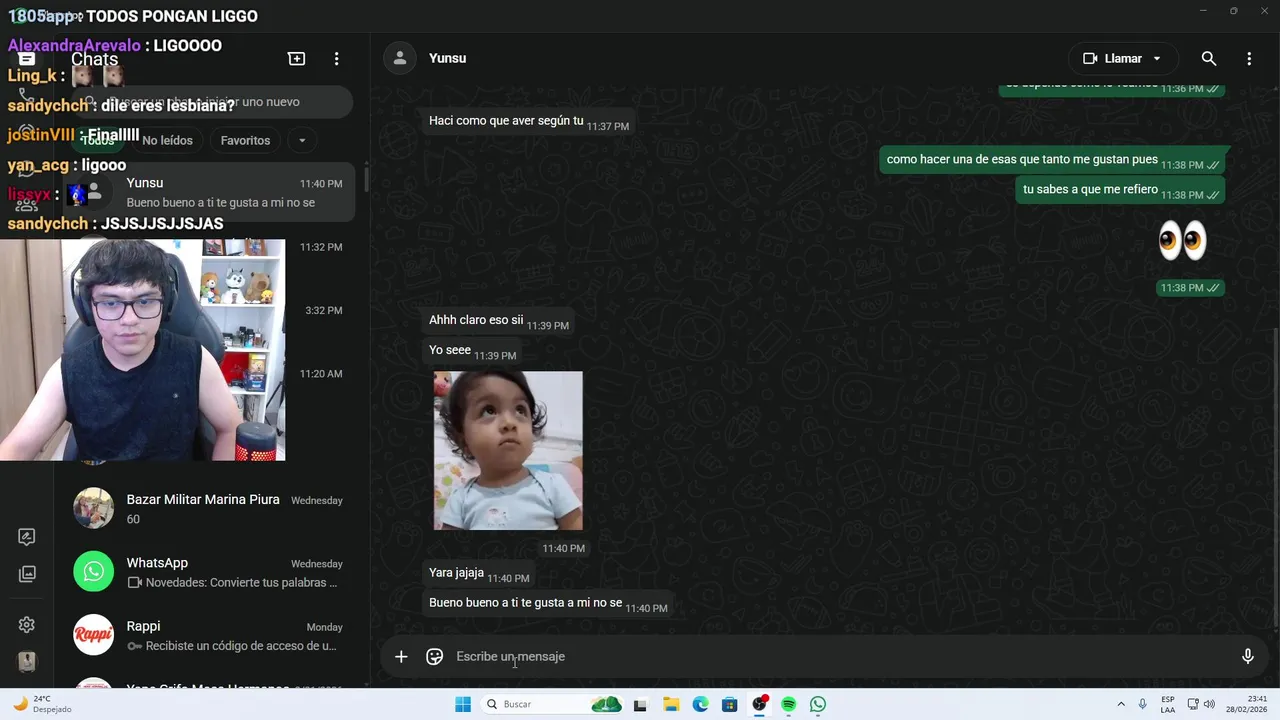Screen dimensions: 1280x720
Task: Open Microsoft Edge from the taskbar
Action: pos(700,704)
